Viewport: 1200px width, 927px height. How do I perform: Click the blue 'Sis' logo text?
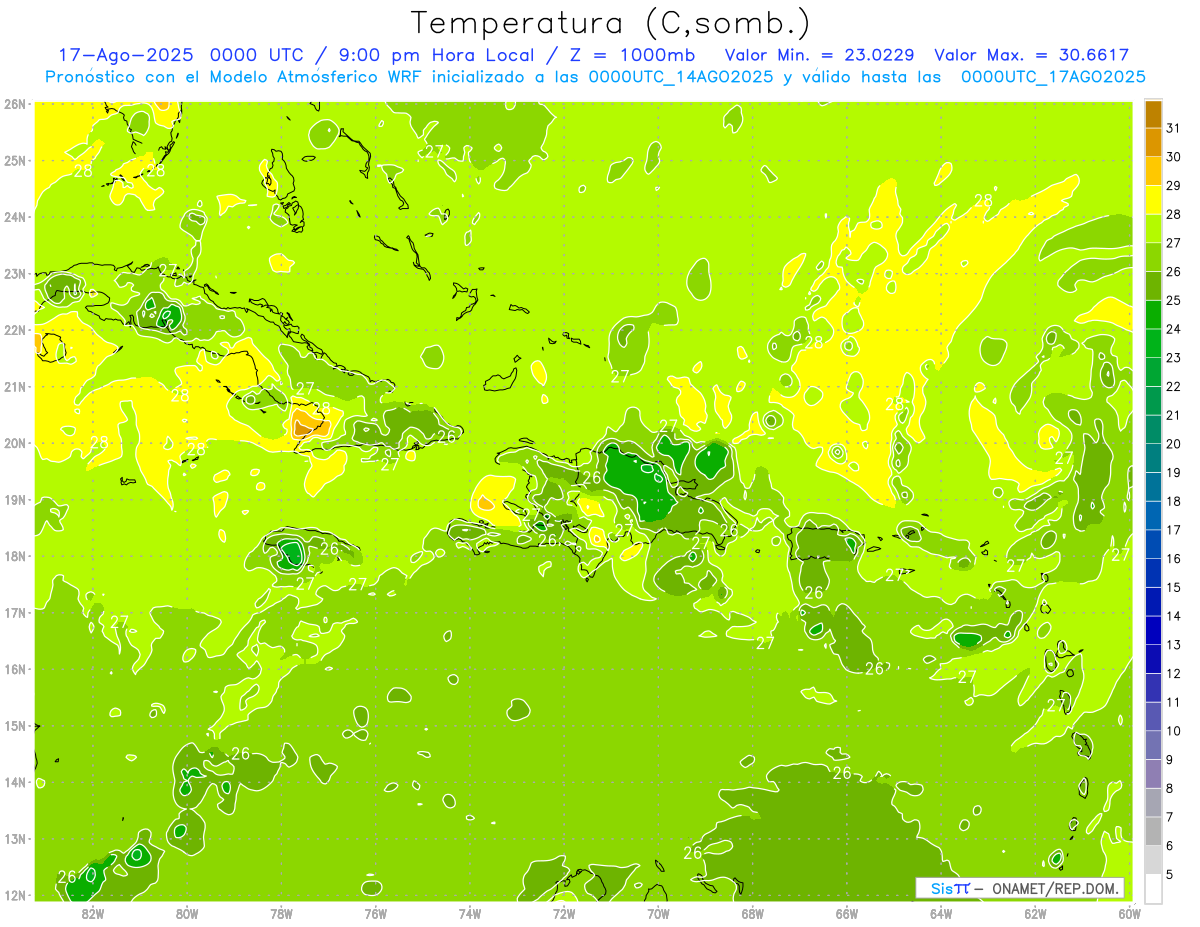(942, 888)
